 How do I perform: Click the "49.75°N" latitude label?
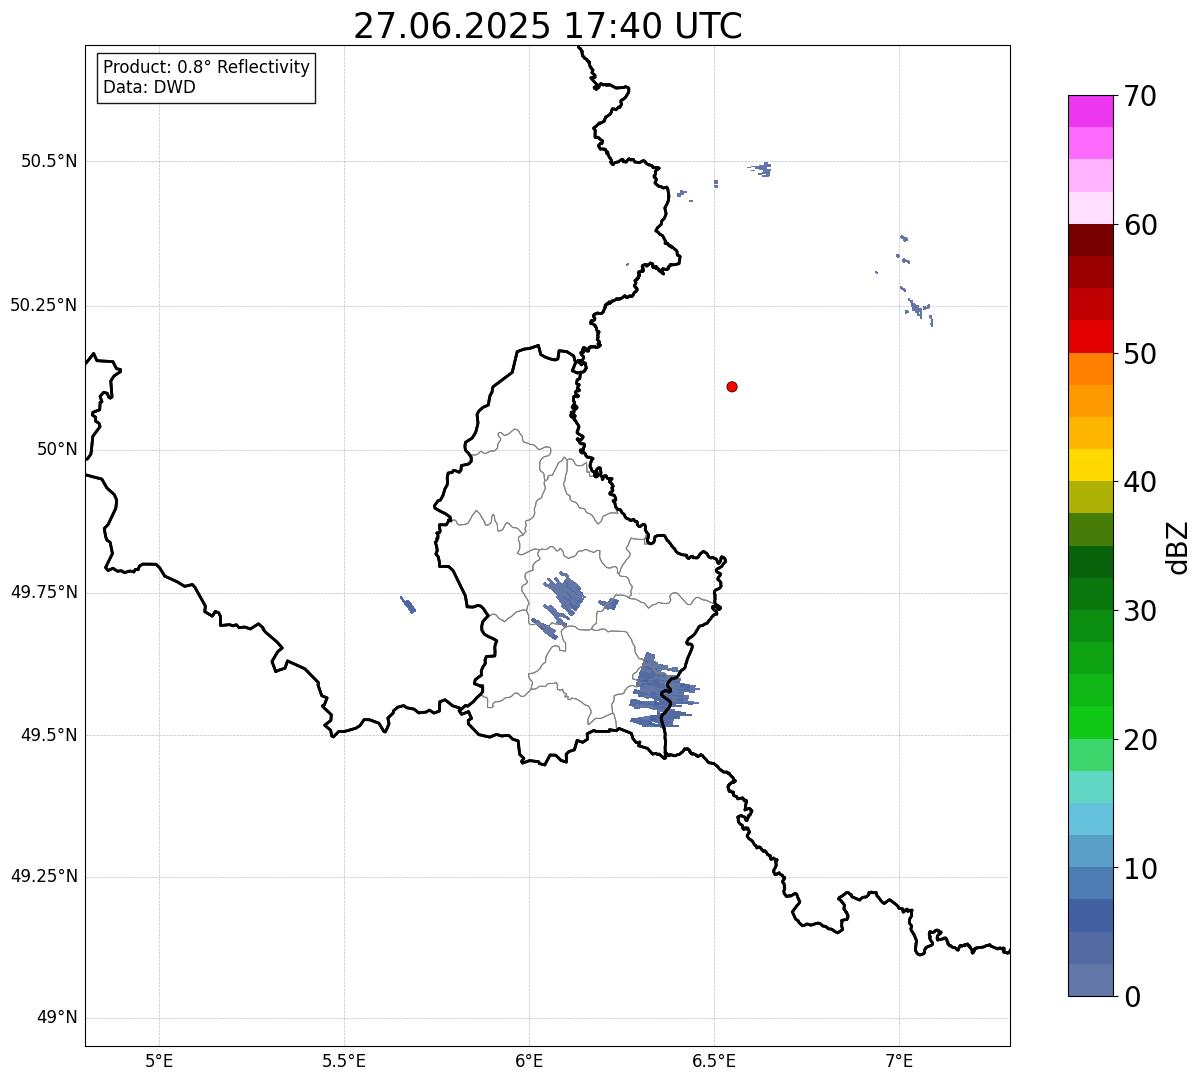click(x=44, y=592)
